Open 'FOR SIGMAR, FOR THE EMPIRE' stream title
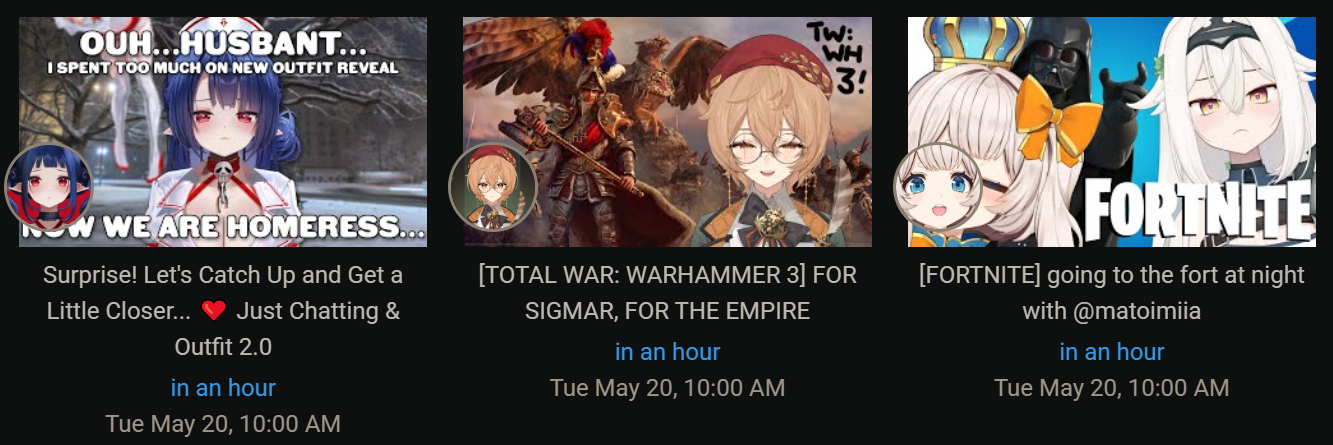Viewport: 1333px width, 445px height. [x=667, y=292]
